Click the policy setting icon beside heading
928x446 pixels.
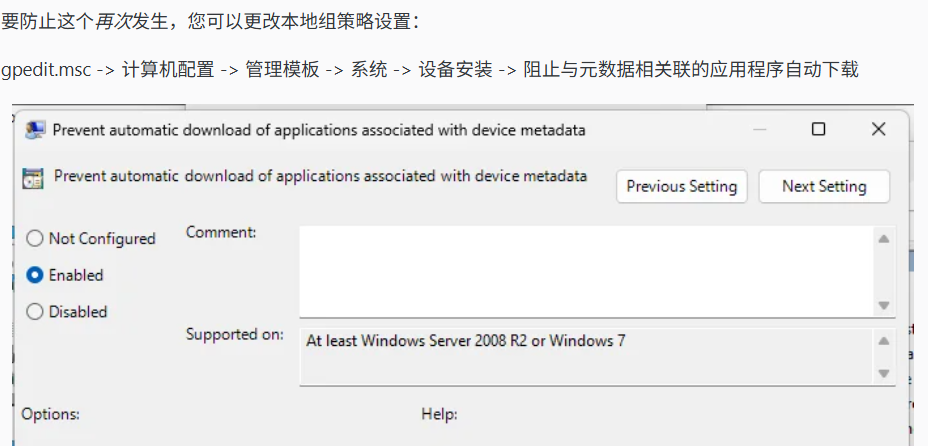[33, 178]
